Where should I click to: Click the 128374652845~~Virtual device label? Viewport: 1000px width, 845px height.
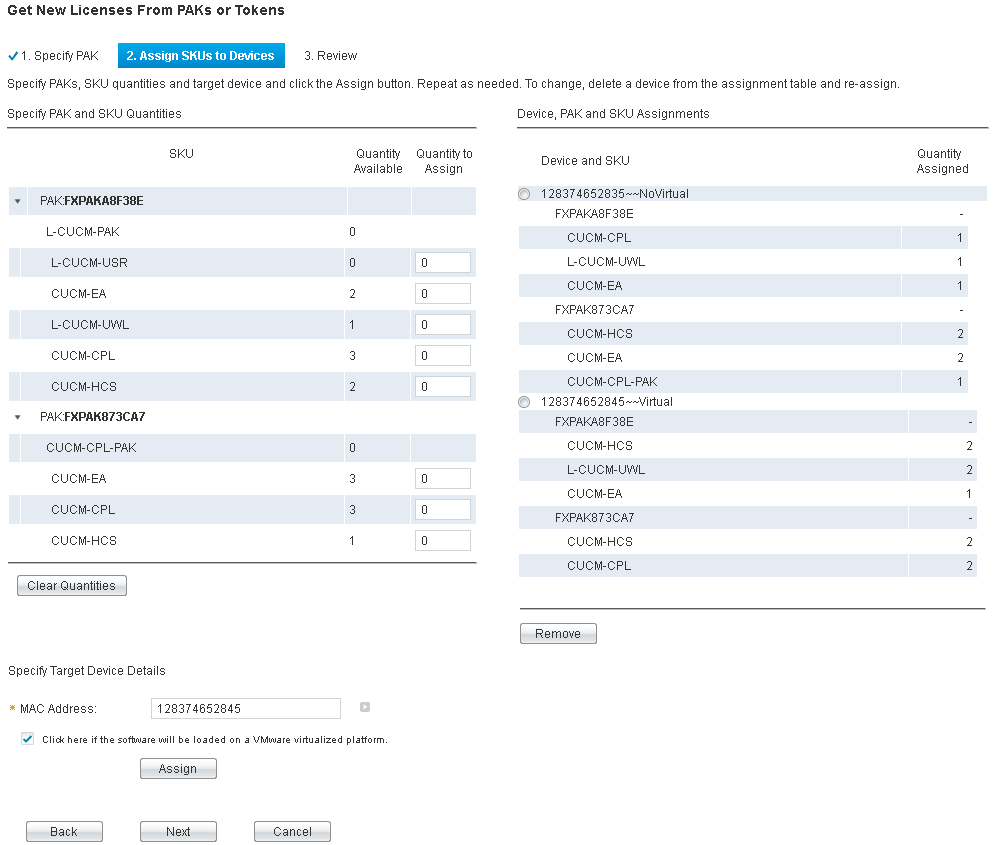click(607, 402)
